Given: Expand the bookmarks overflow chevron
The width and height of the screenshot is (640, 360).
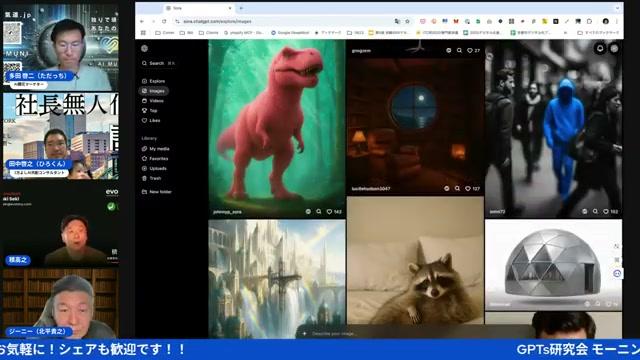Looking at the screenshot, I should click(x=565, y=33).
